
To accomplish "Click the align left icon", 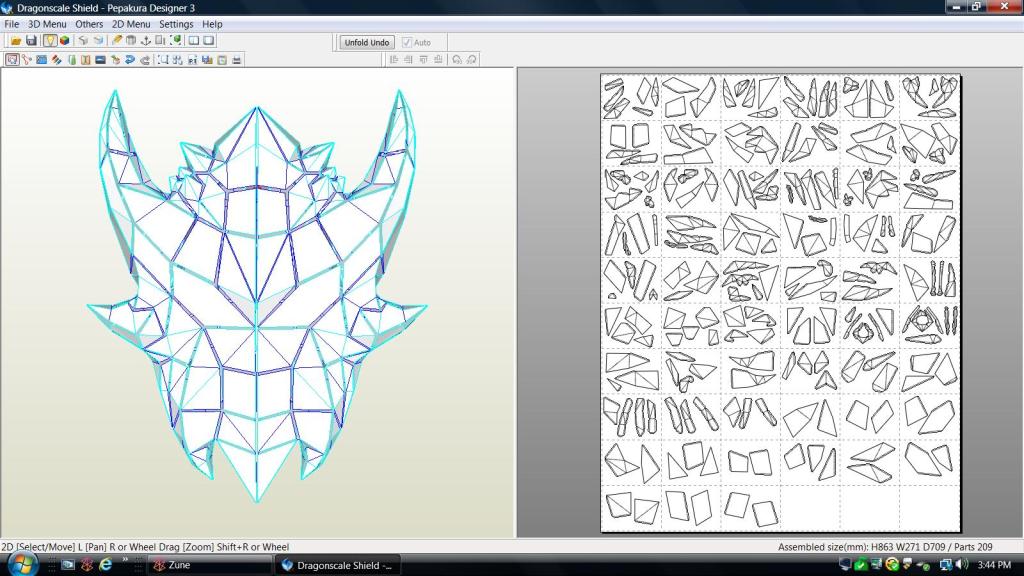I will point(394,59).
